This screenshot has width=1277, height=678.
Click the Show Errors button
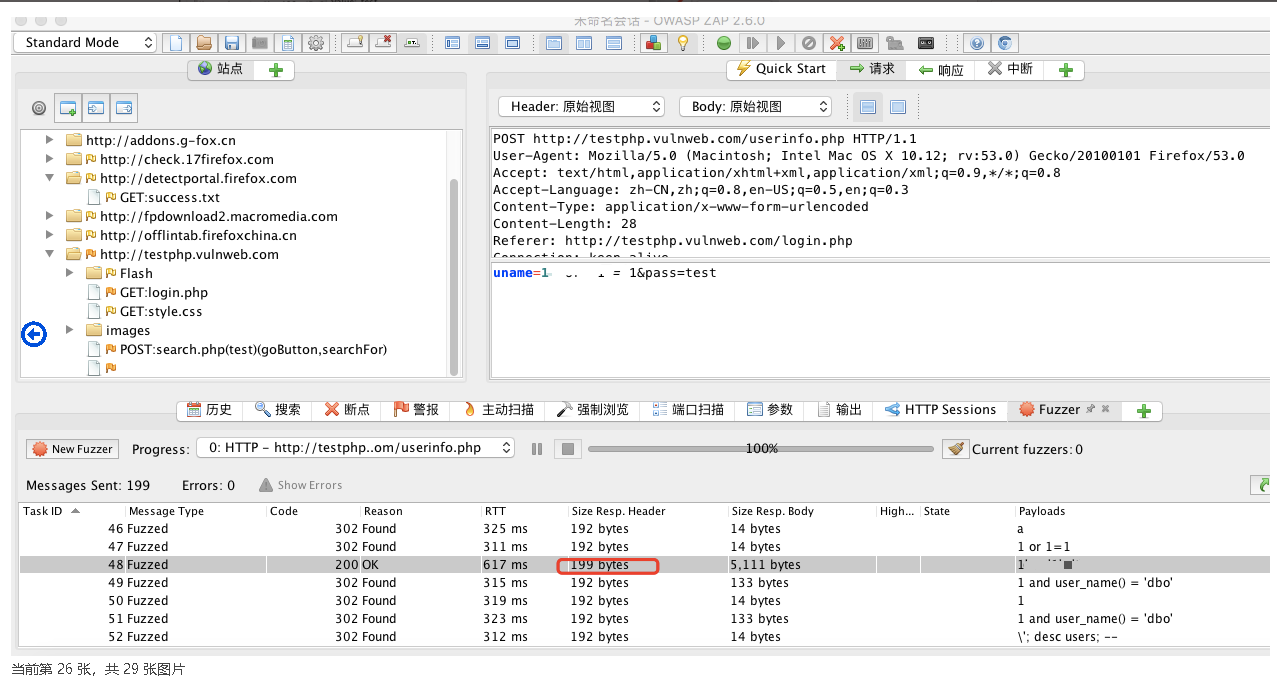point(300,485)
